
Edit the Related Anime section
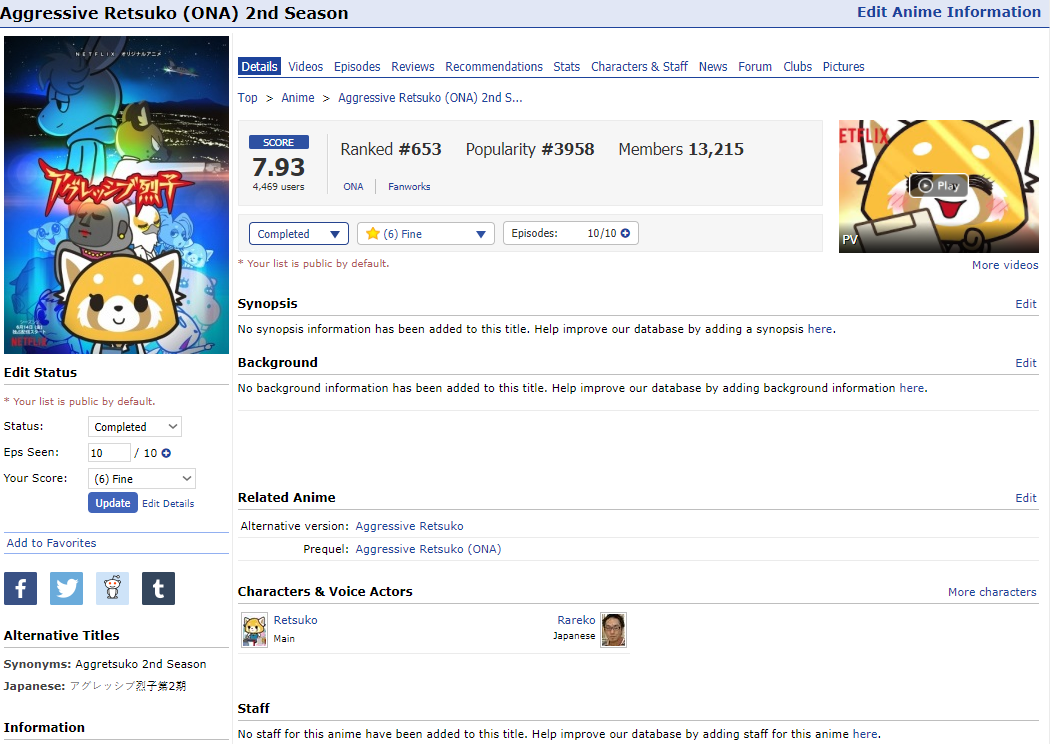[1025, 498]
